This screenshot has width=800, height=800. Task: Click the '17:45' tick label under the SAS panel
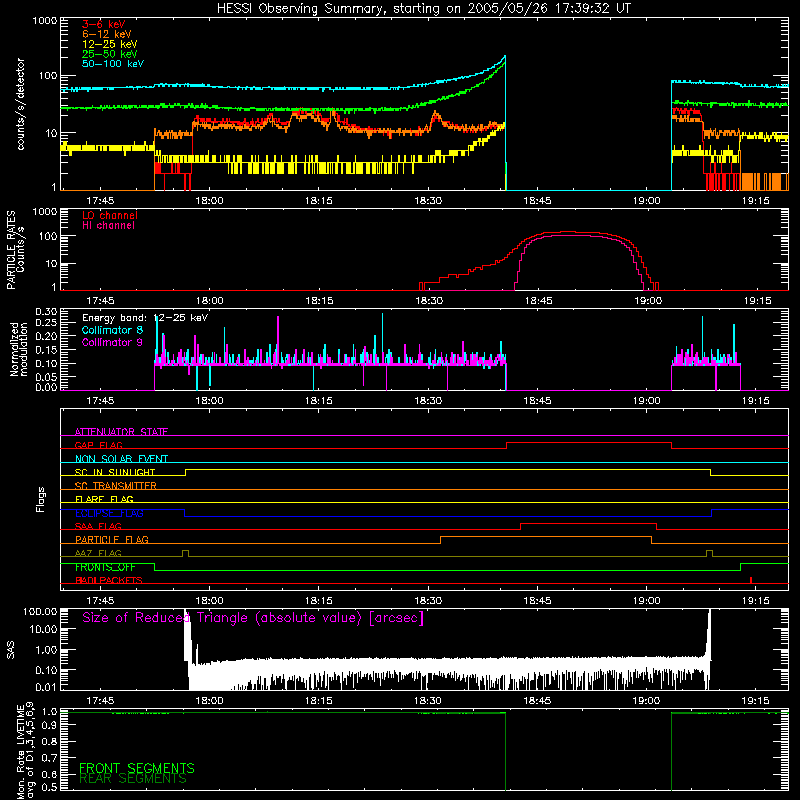[x=100, y=701]
